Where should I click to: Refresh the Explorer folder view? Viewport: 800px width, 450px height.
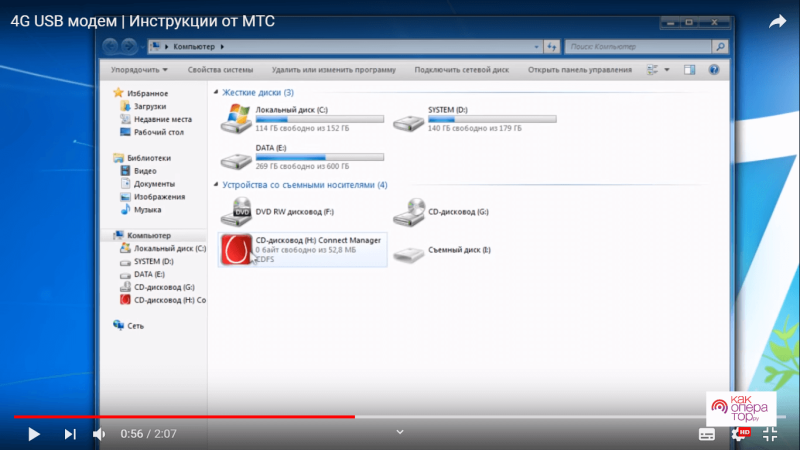552,46
